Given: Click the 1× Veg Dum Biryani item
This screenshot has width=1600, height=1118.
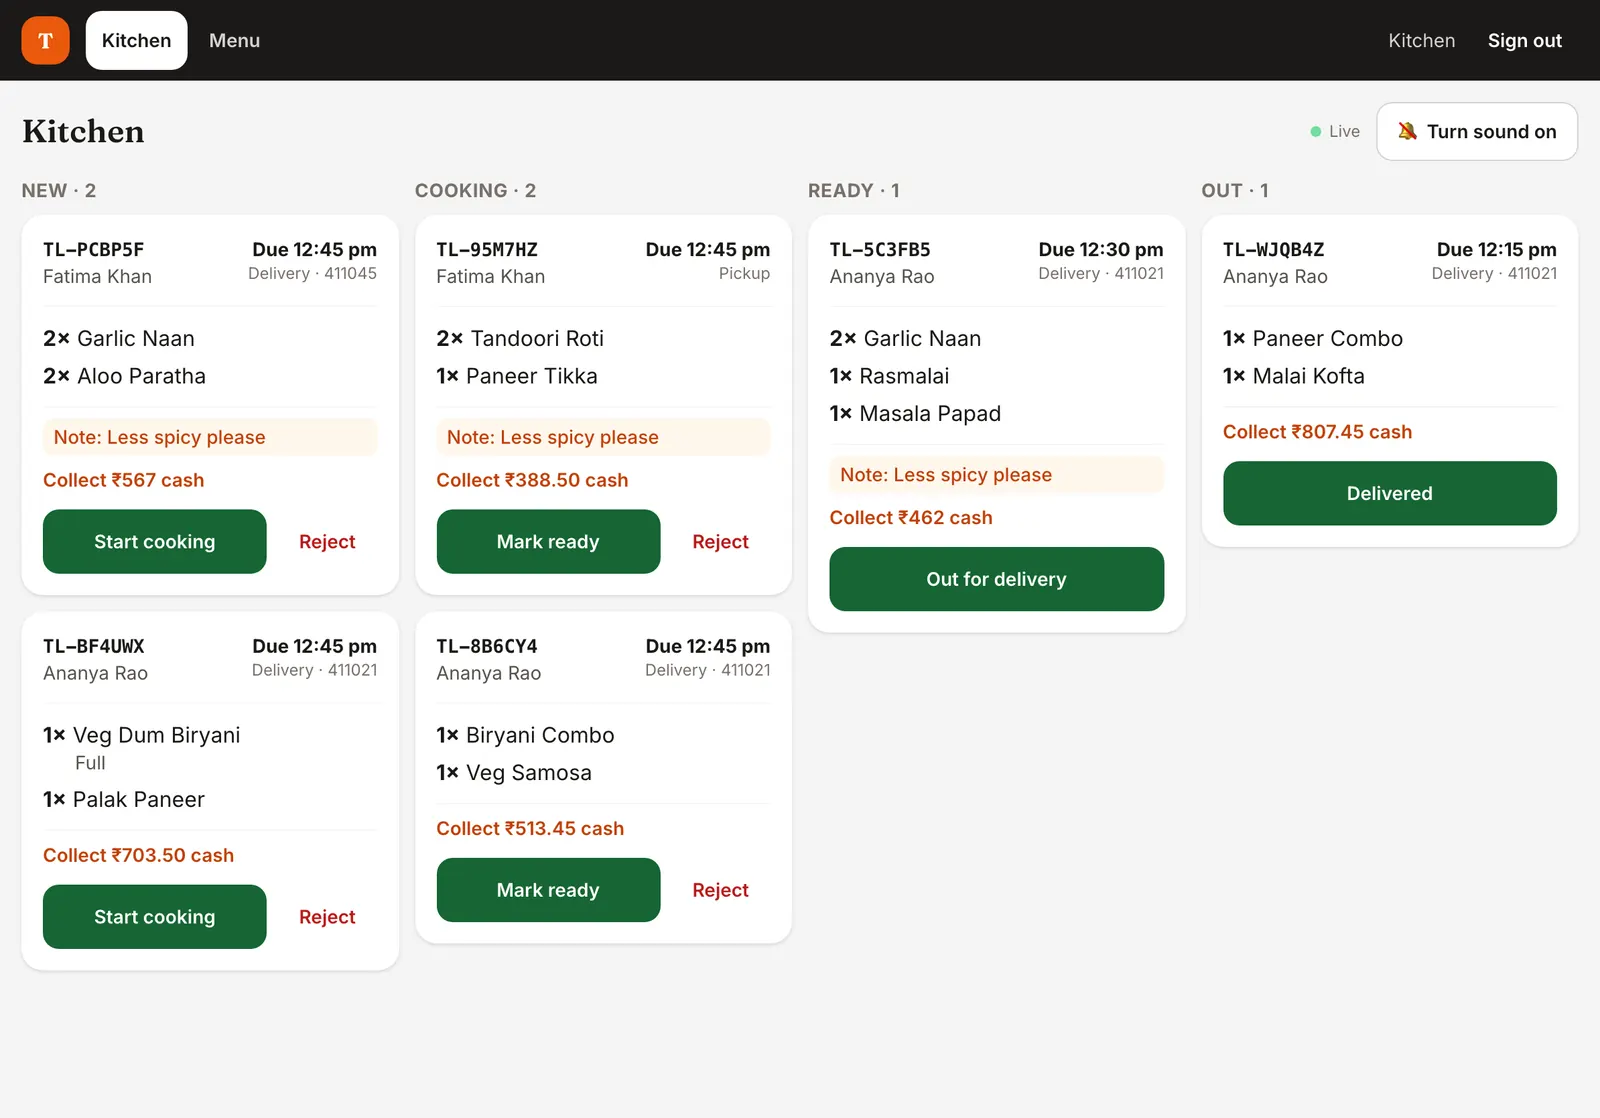Looking at the screenshot, I should click(x=141, y=735).
